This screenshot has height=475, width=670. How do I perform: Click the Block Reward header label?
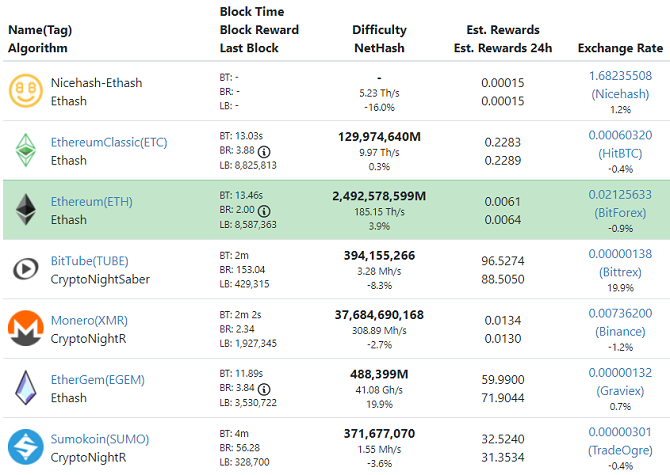click(259, 30)
